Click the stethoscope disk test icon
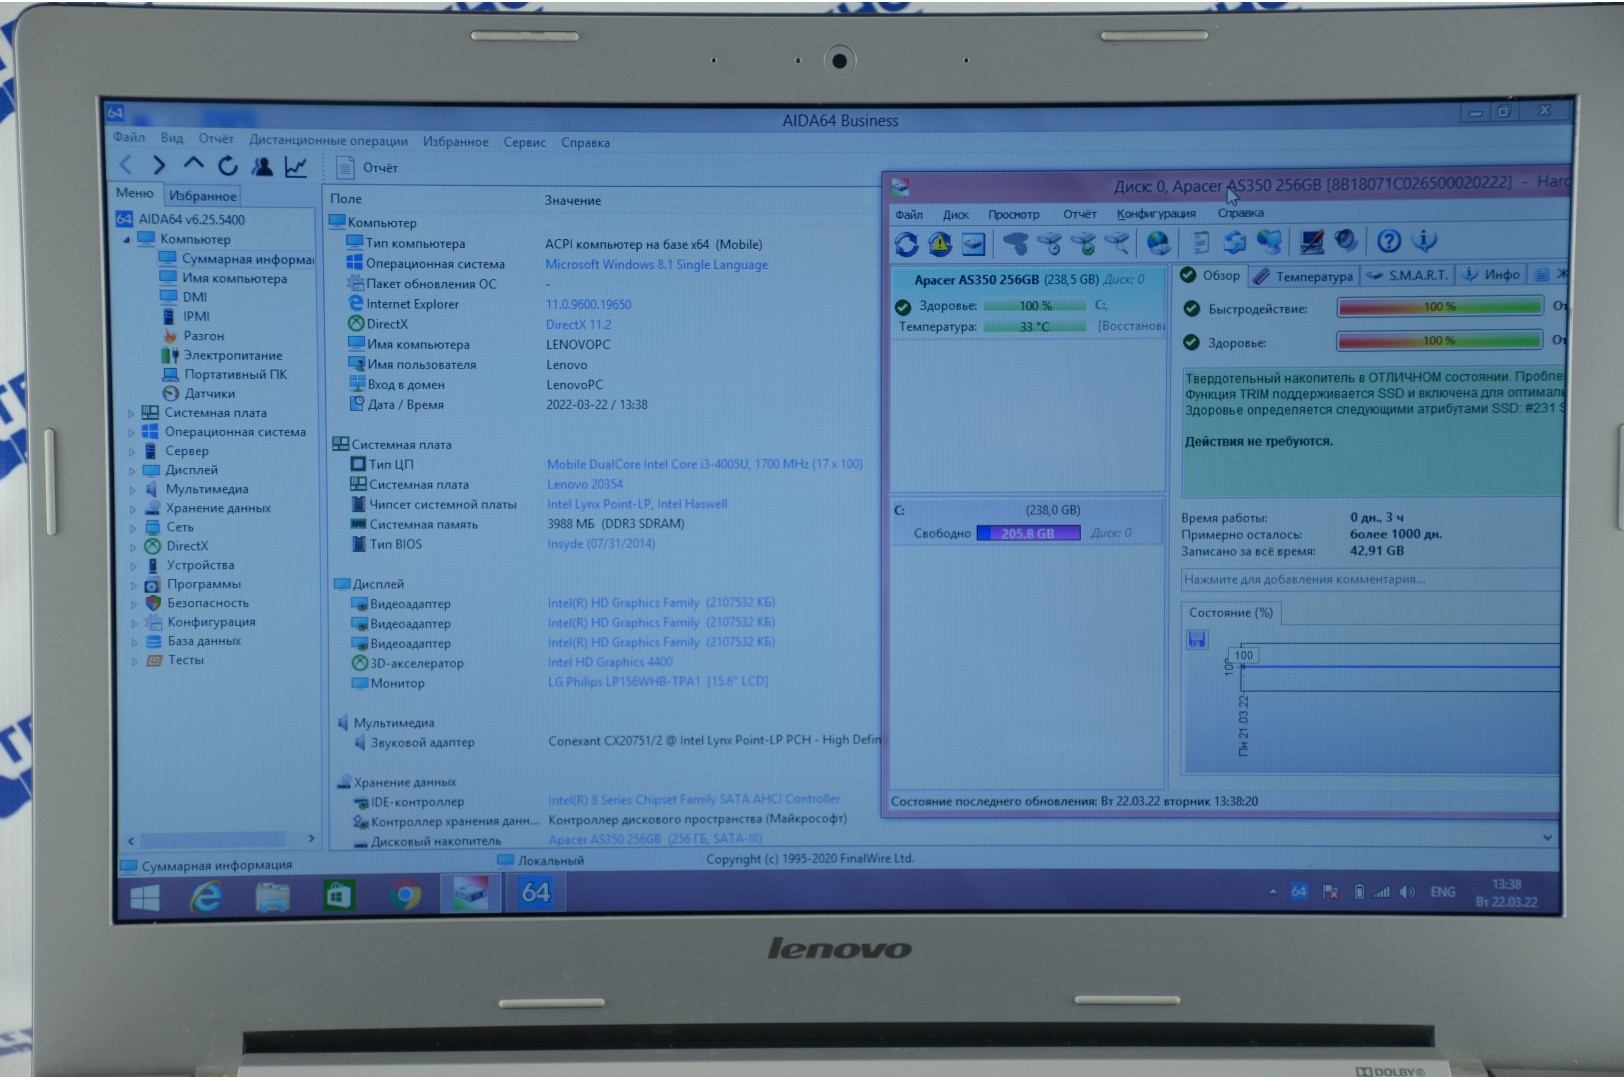The image size is (1624, 1080). click(x=1016, y=242)
